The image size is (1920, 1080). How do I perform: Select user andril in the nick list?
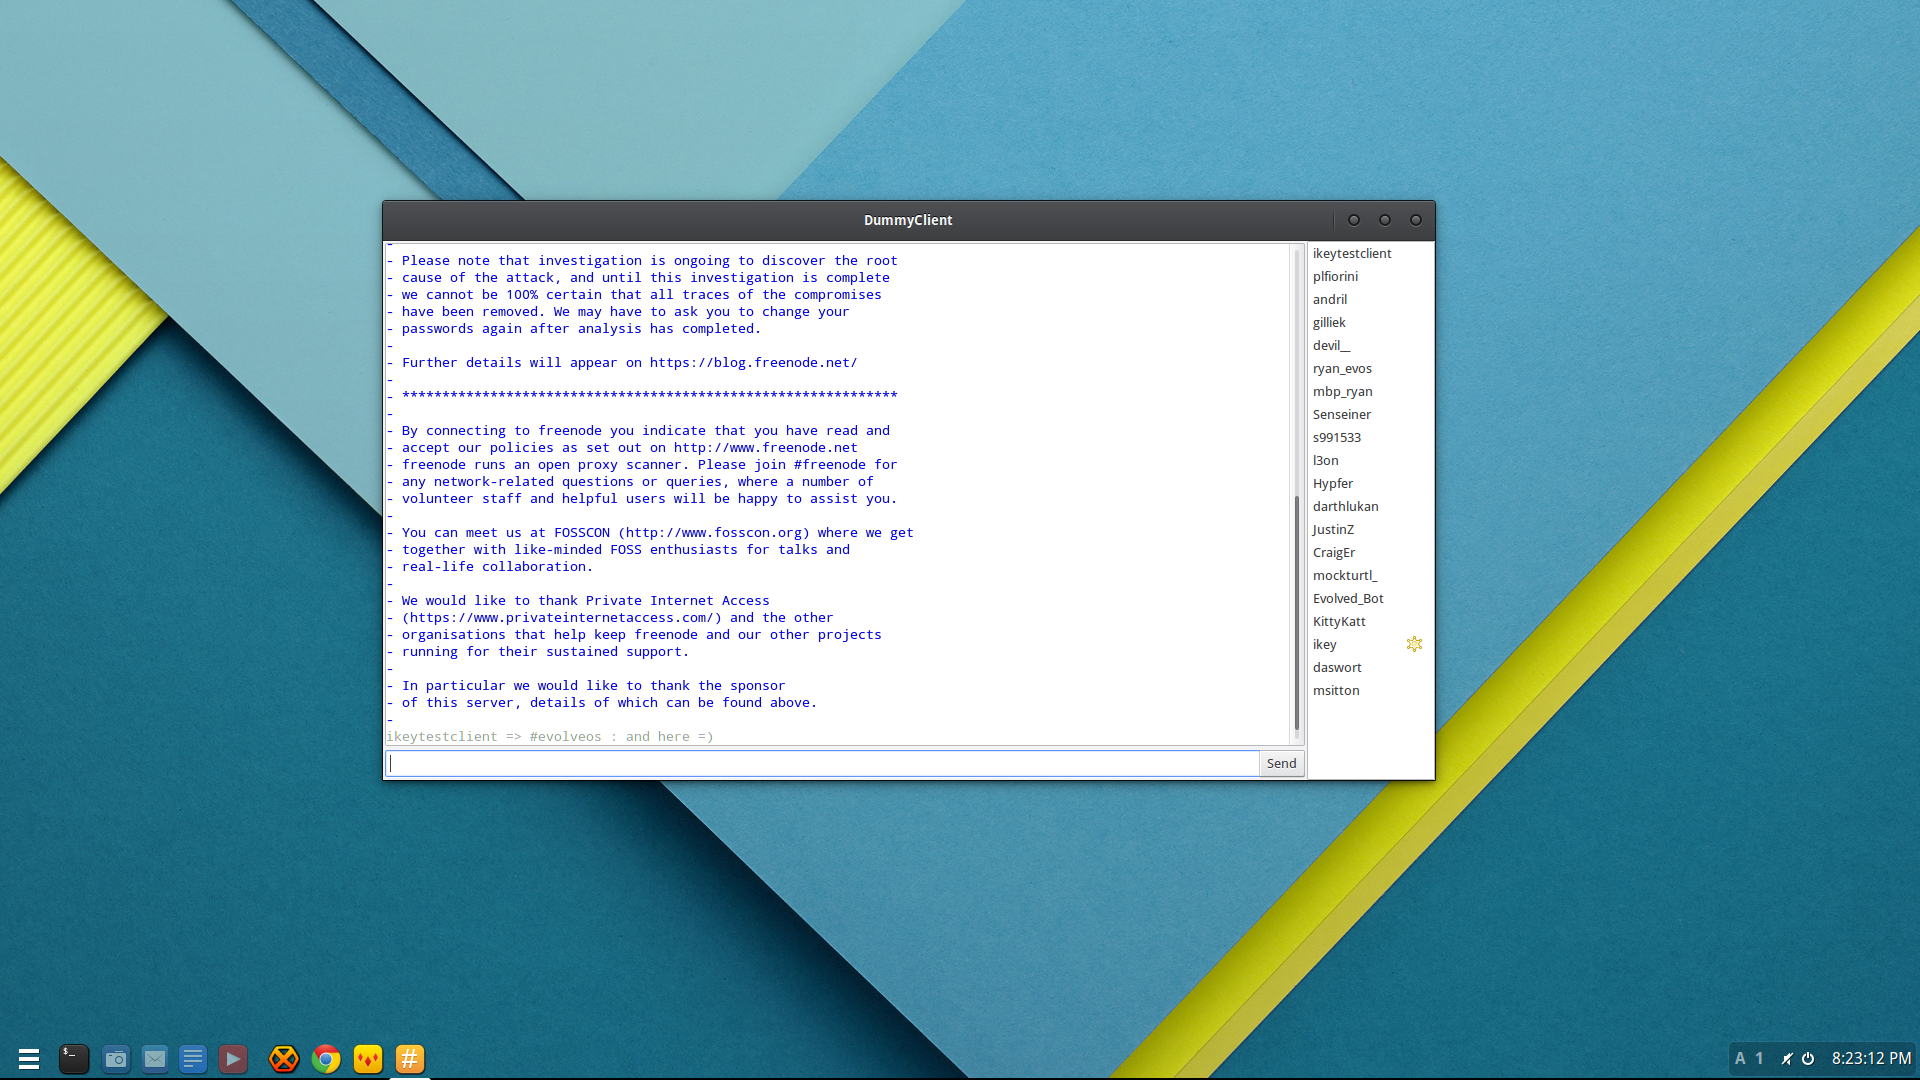pyautogui.click(x=1330, y=300)
